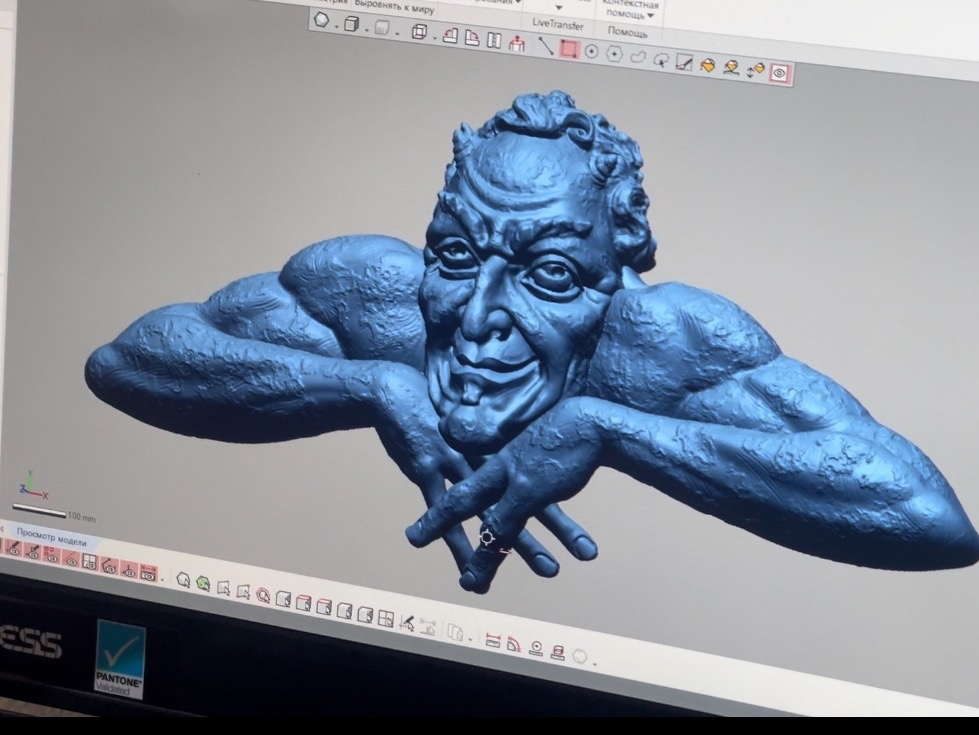Click the Помощь ribbon group label

pyautogui.click(x=627, y=33)
